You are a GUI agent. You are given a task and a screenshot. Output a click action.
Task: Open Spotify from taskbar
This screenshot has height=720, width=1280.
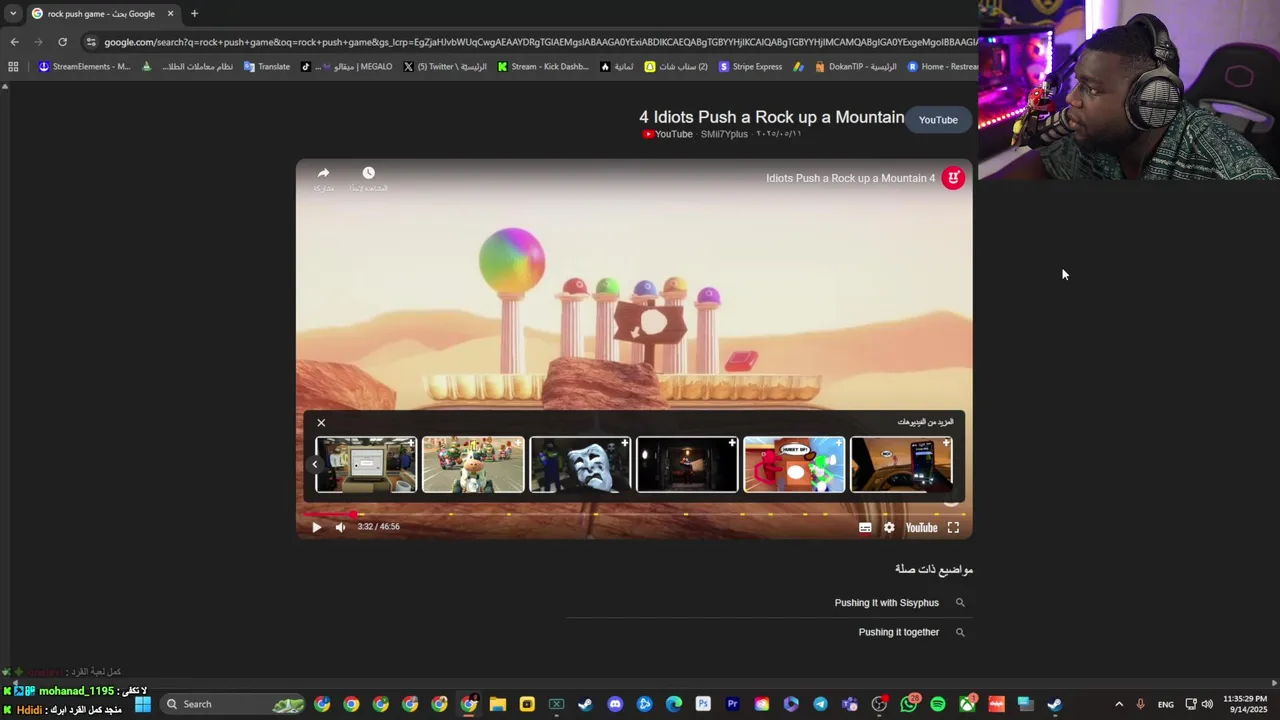coord(937,704)
